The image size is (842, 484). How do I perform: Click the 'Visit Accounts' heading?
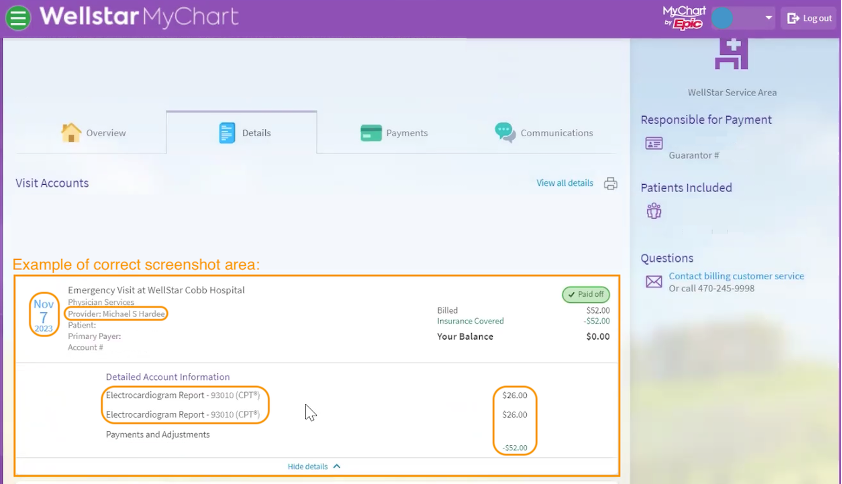pyautogui.click(x=52, y=183)
